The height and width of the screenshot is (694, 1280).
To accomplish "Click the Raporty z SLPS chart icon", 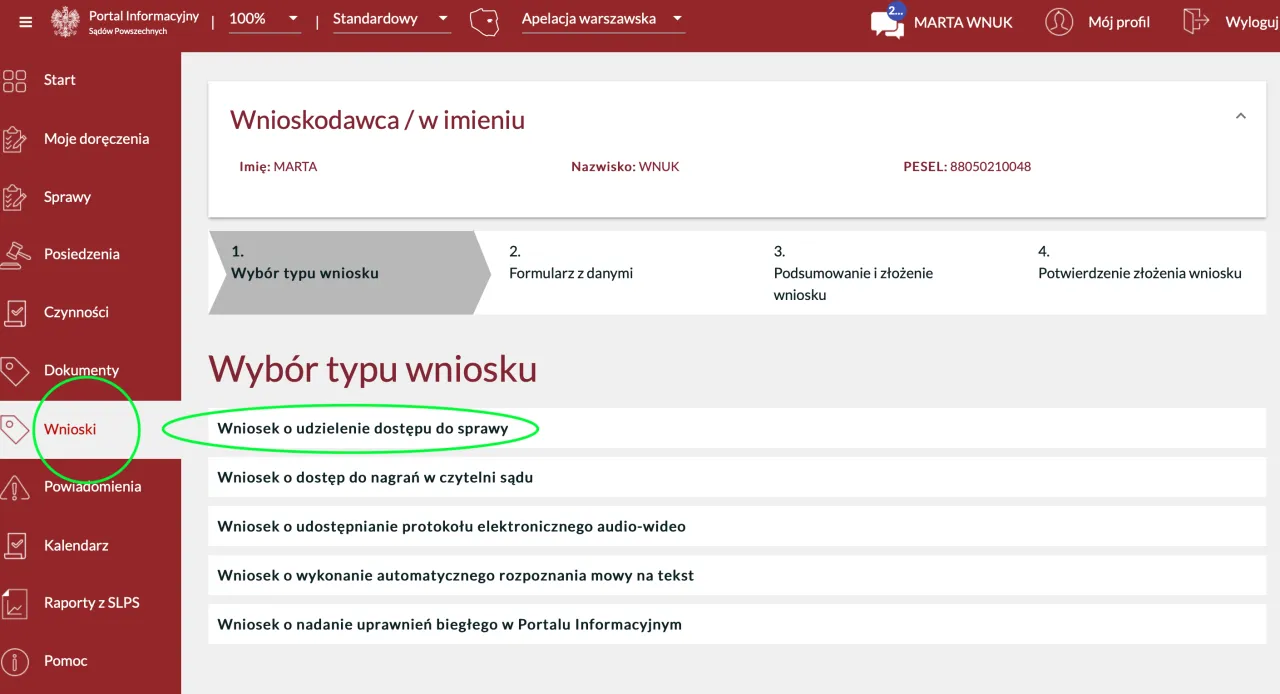I will coord(16,602).
